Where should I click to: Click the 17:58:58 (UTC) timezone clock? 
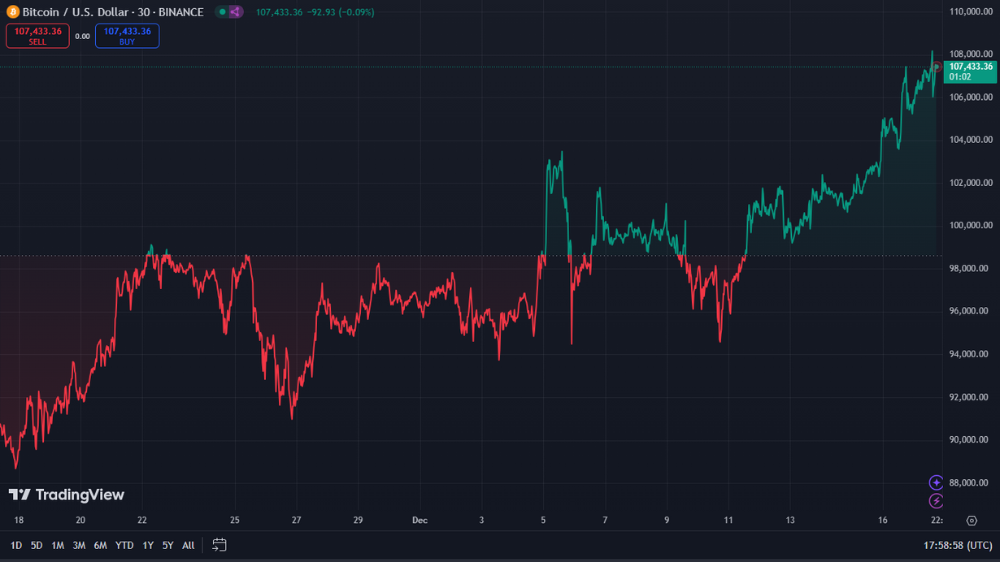click(x=958, y=545)
